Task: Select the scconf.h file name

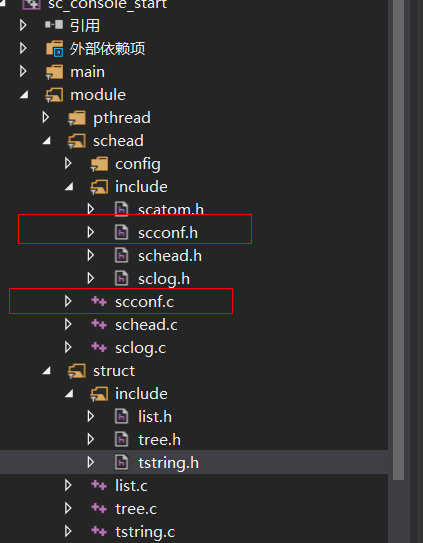Action: click(x=168, y=233)
